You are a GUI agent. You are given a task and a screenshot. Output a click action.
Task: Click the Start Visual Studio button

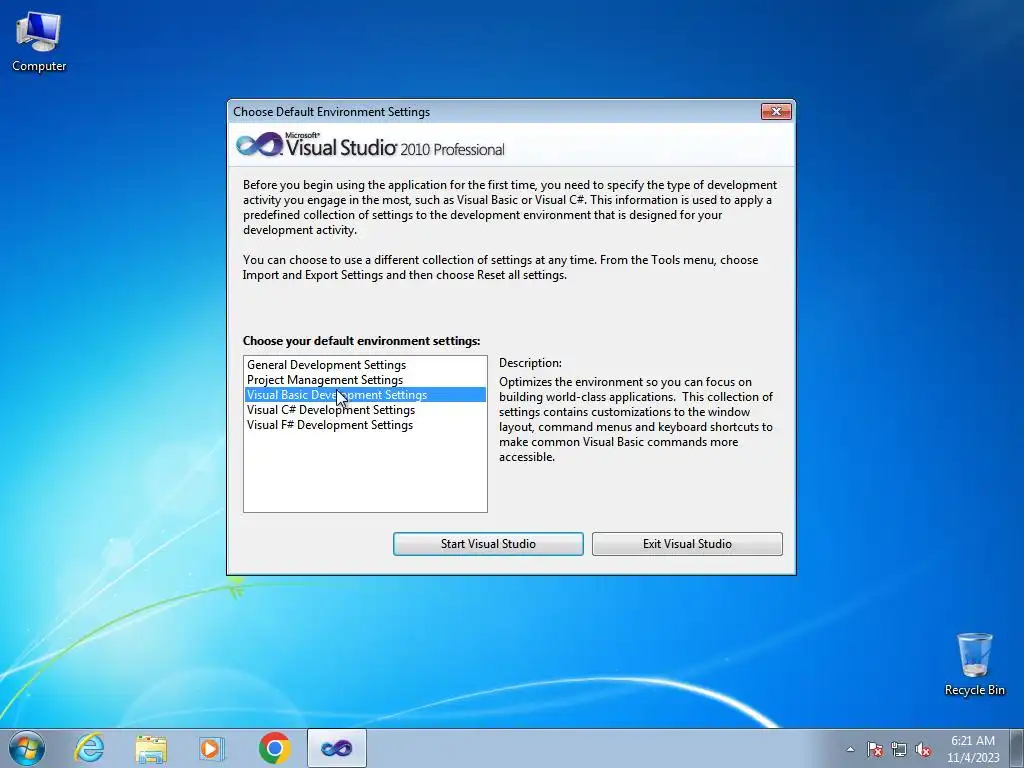(x=488, y=543)
